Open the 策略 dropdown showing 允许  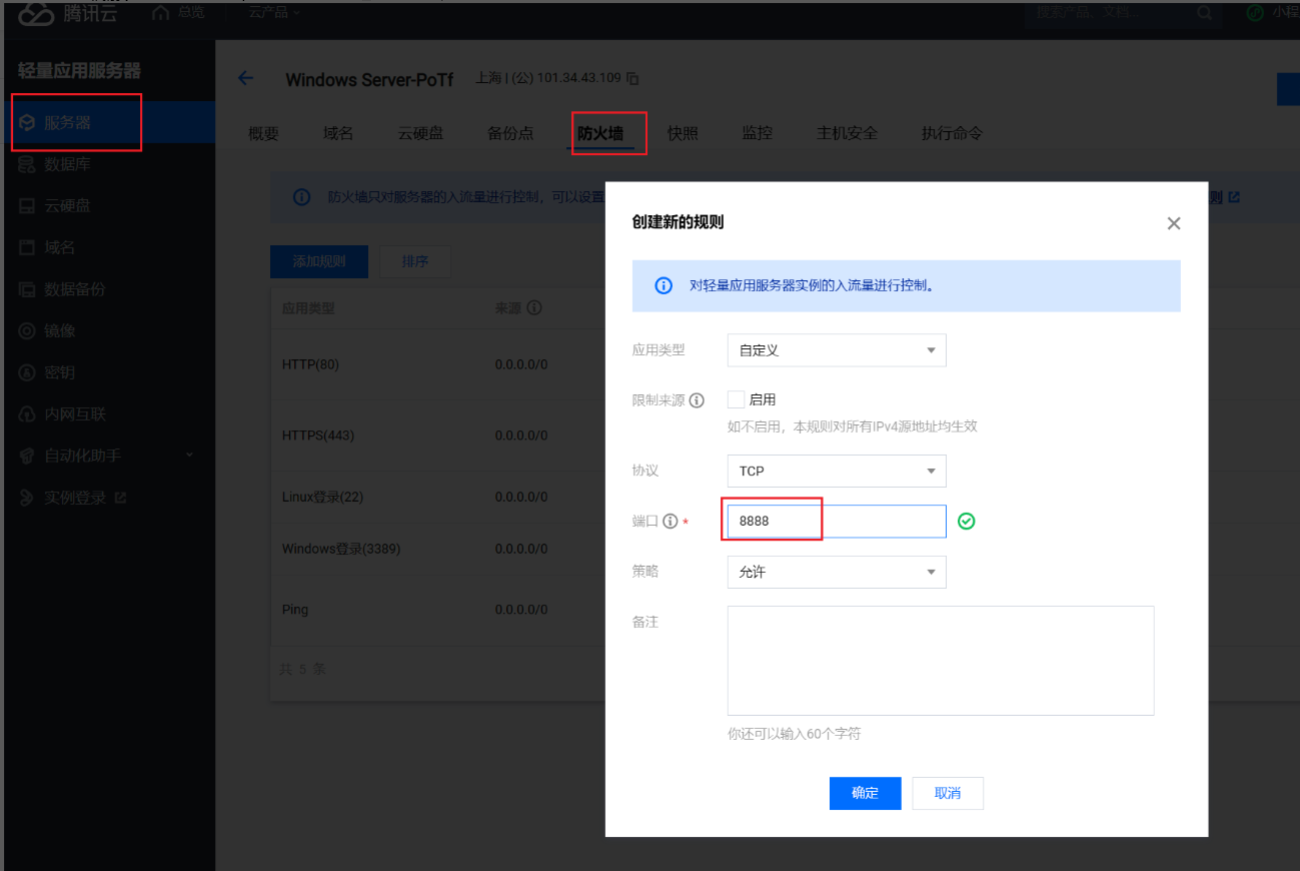836,571
